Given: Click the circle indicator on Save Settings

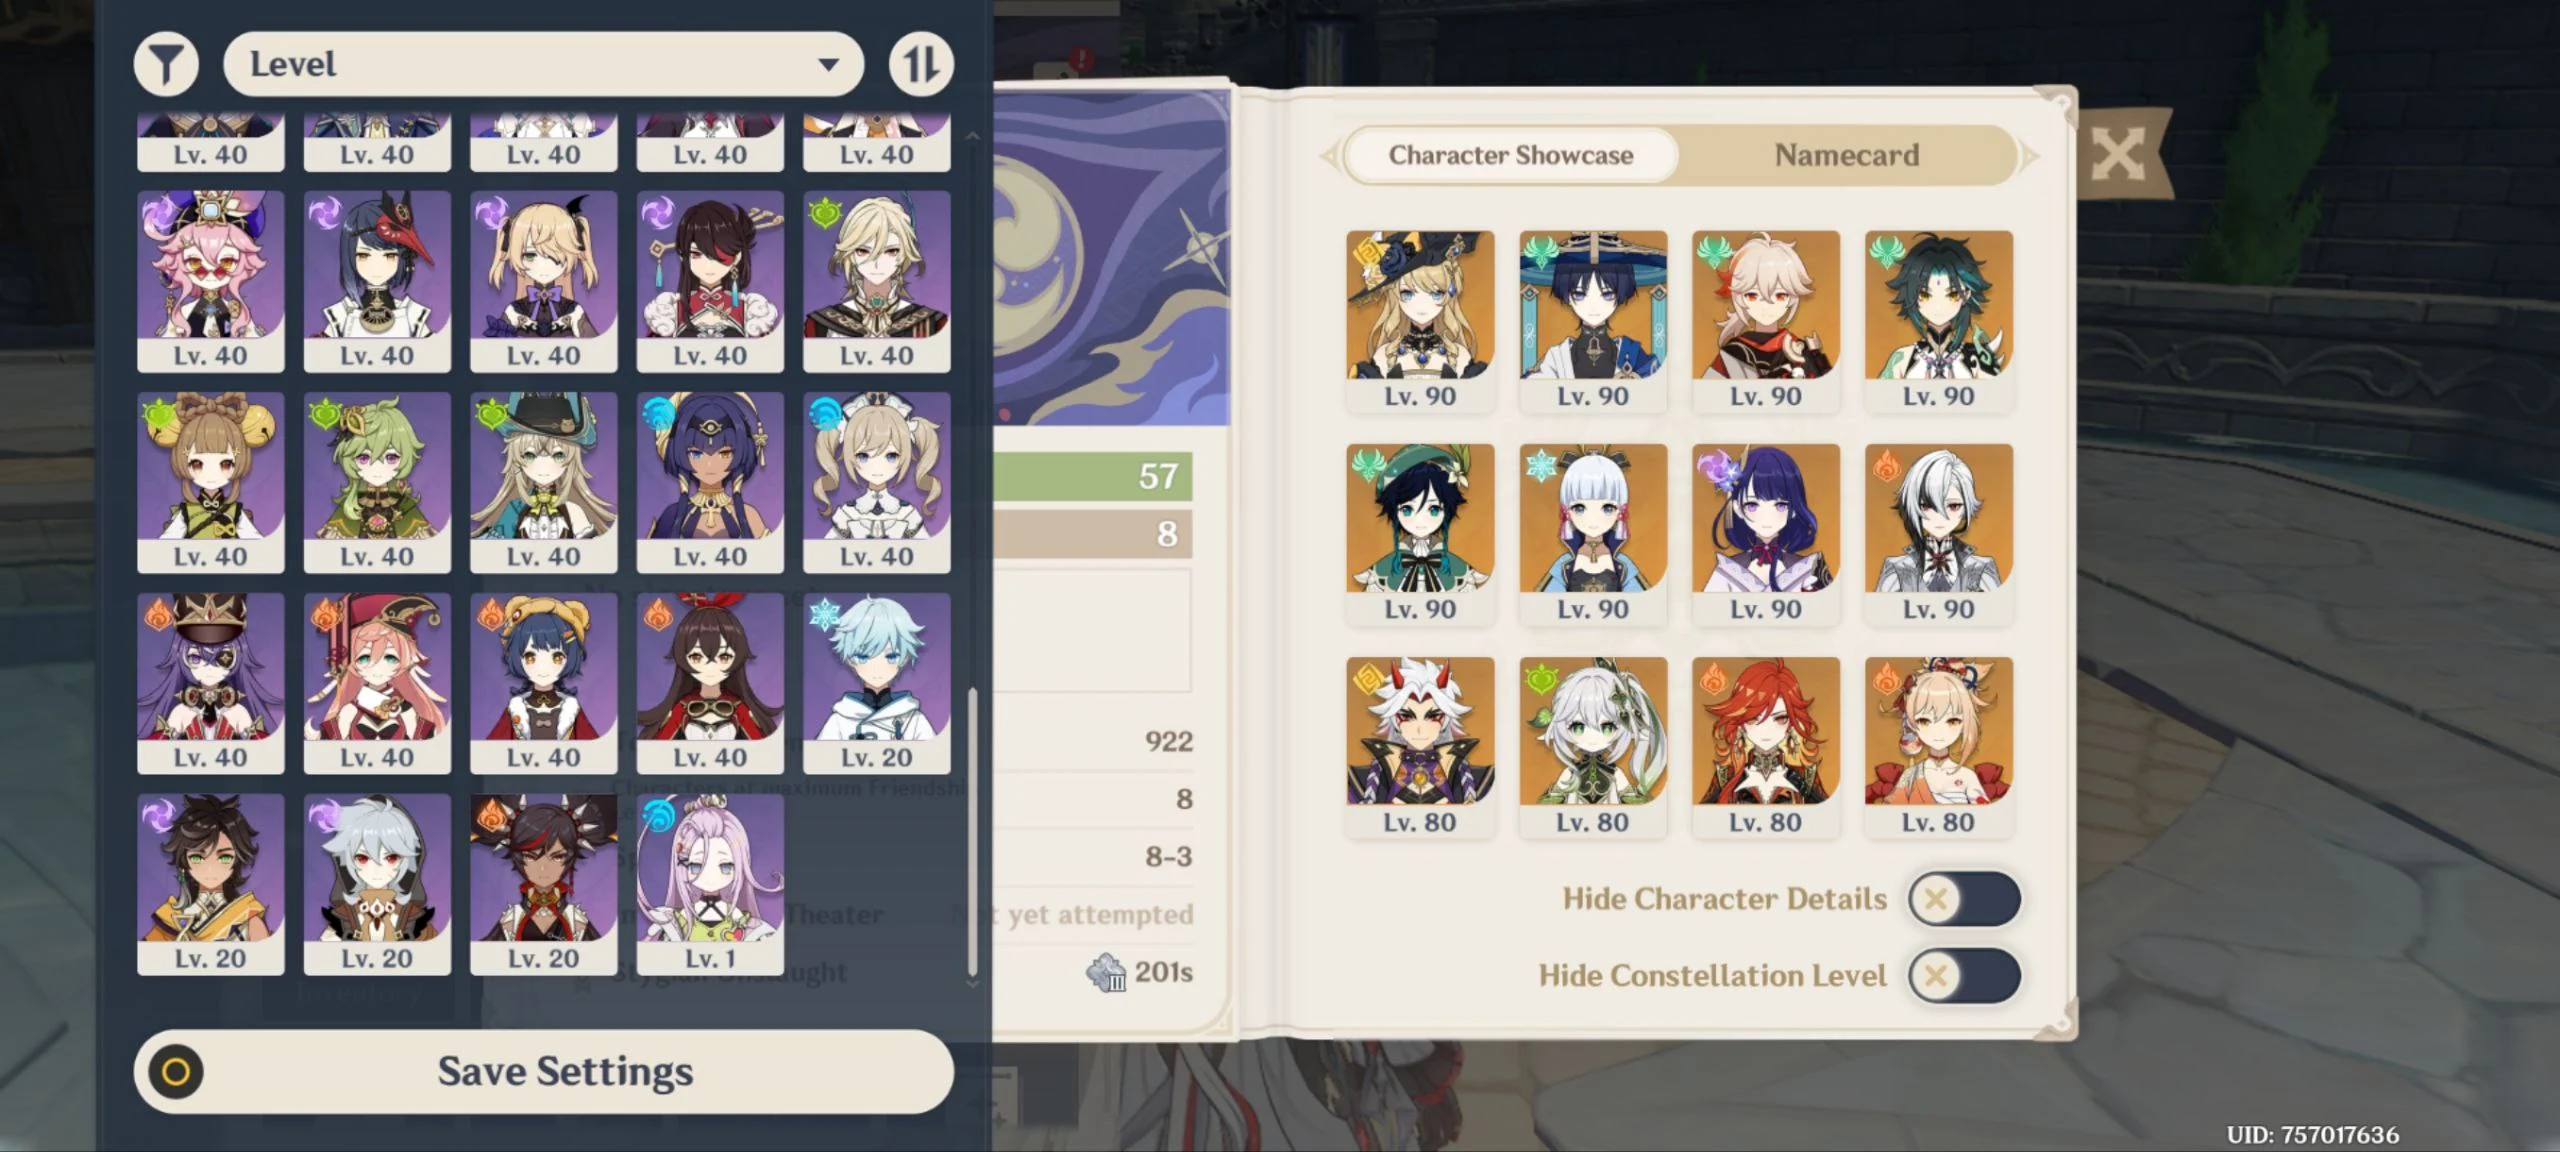Looking at the screenshot, I should pos(176,1072).
